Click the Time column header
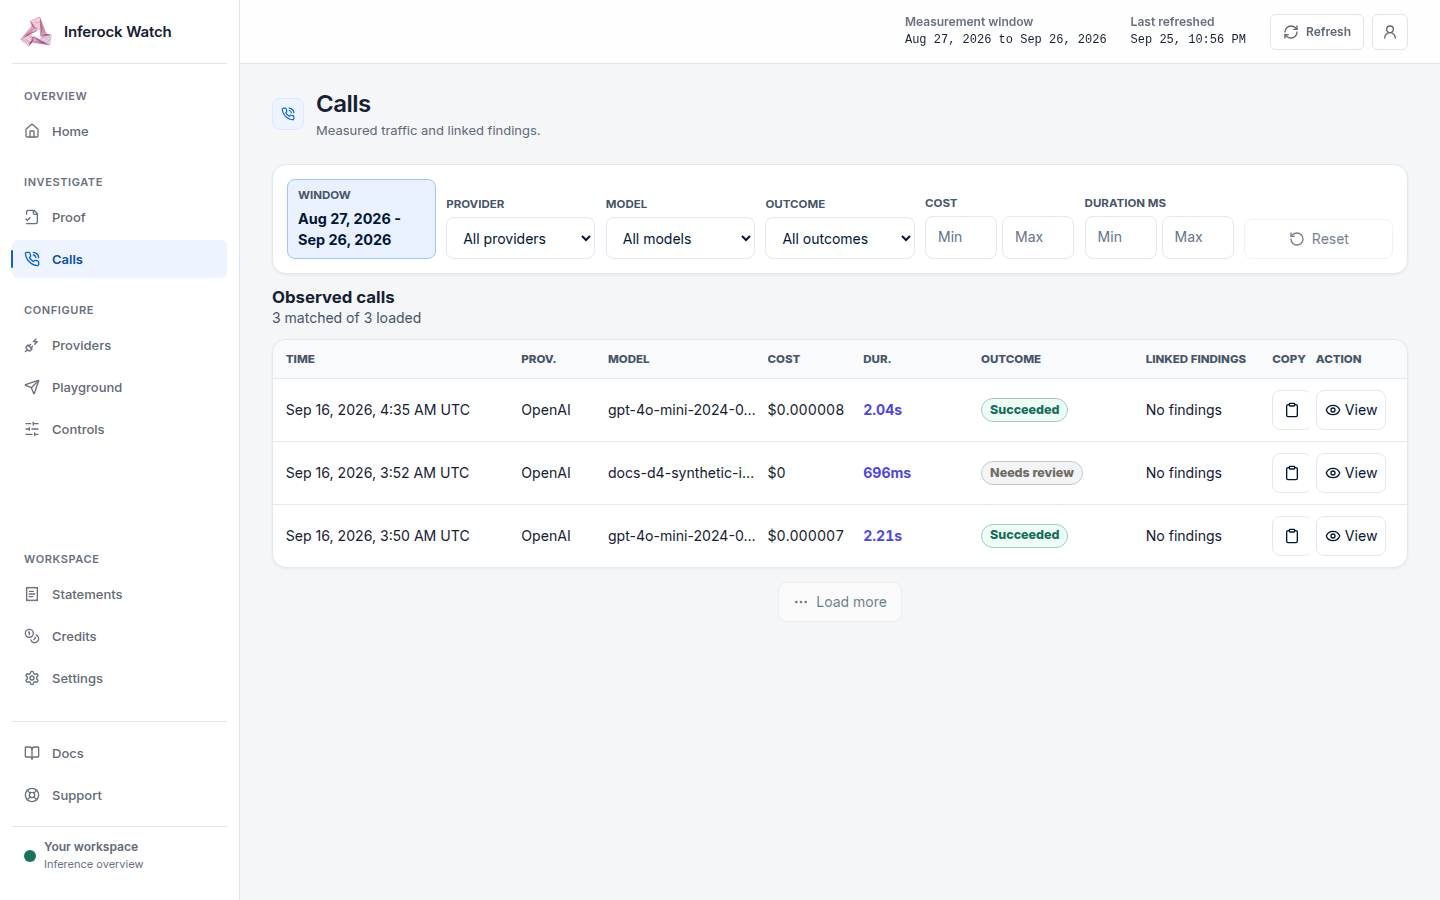The image size is (1440, 900). coord(300,359)
